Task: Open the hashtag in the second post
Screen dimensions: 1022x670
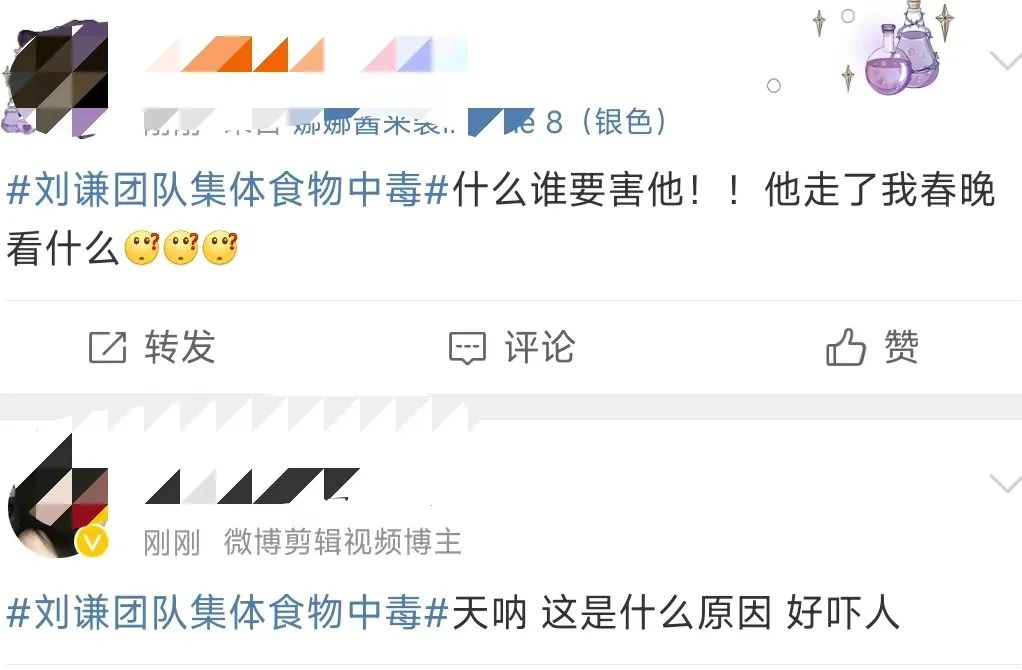Action: 228,613
